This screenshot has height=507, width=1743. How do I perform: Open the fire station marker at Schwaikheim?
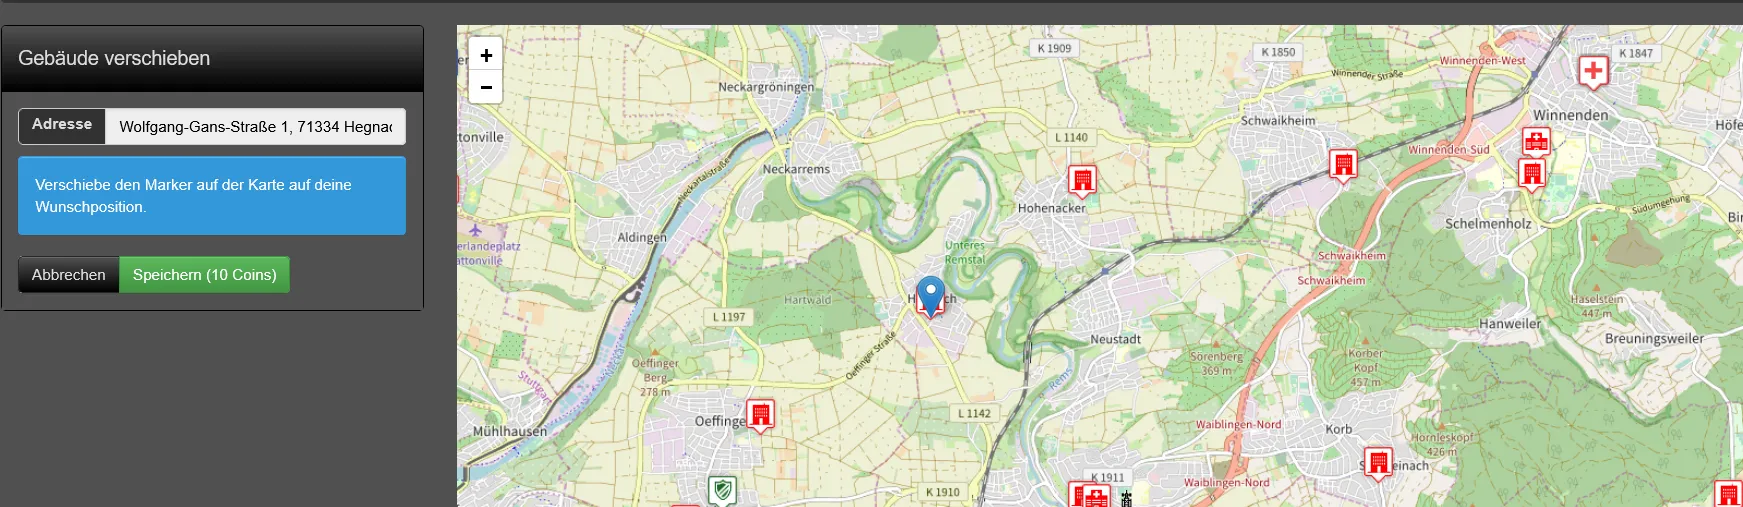pyautogui.click(x=1343, y=164)
